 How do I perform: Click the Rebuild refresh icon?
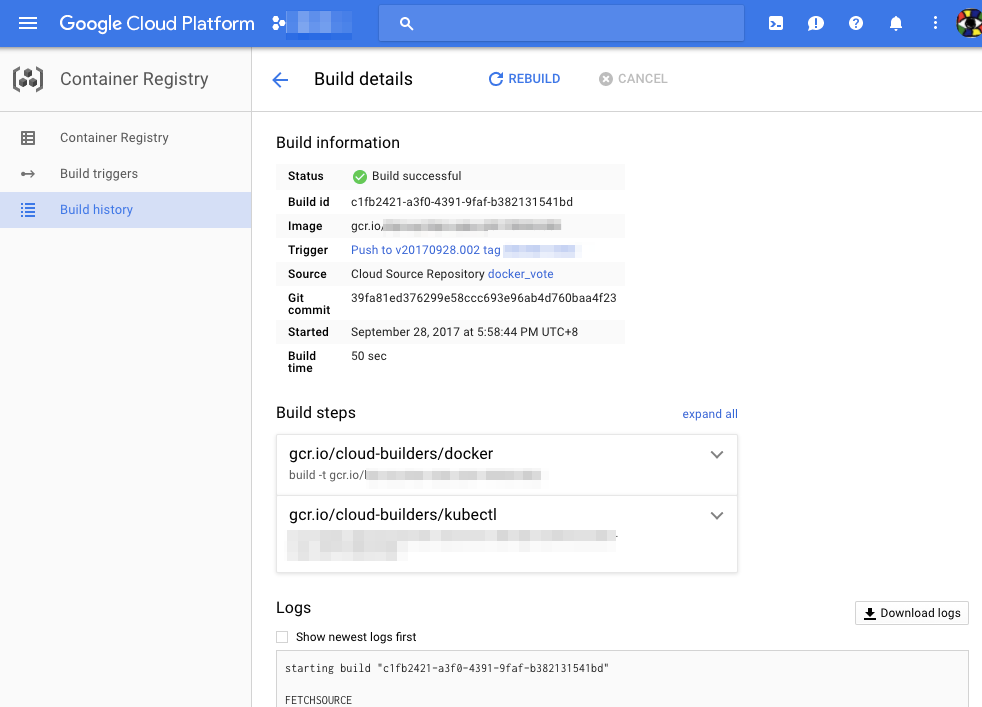pos(495,79)
